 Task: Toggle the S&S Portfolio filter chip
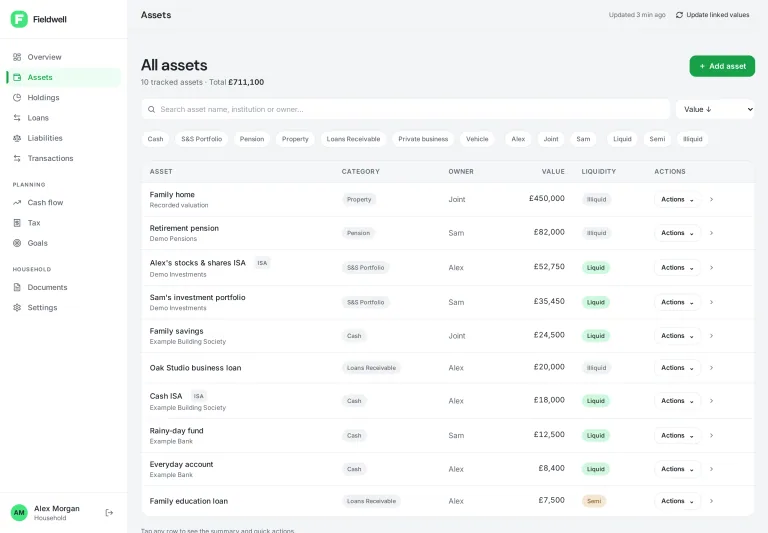pyautogui.click(x=201, y=139)
